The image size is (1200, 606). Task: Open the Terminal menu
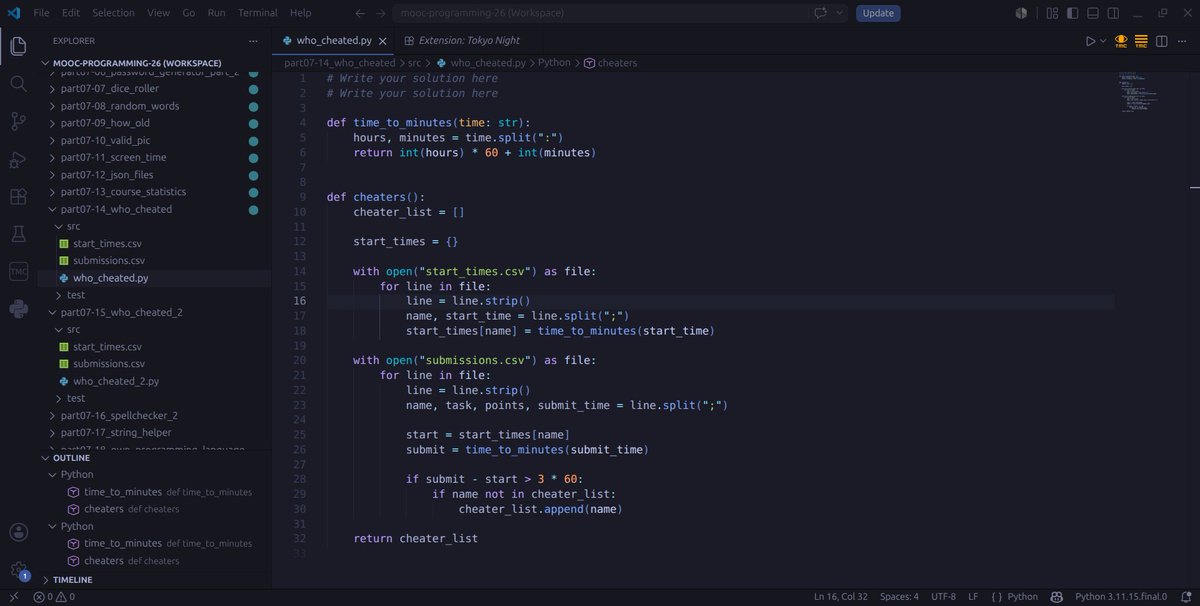(x=258, y=13)
